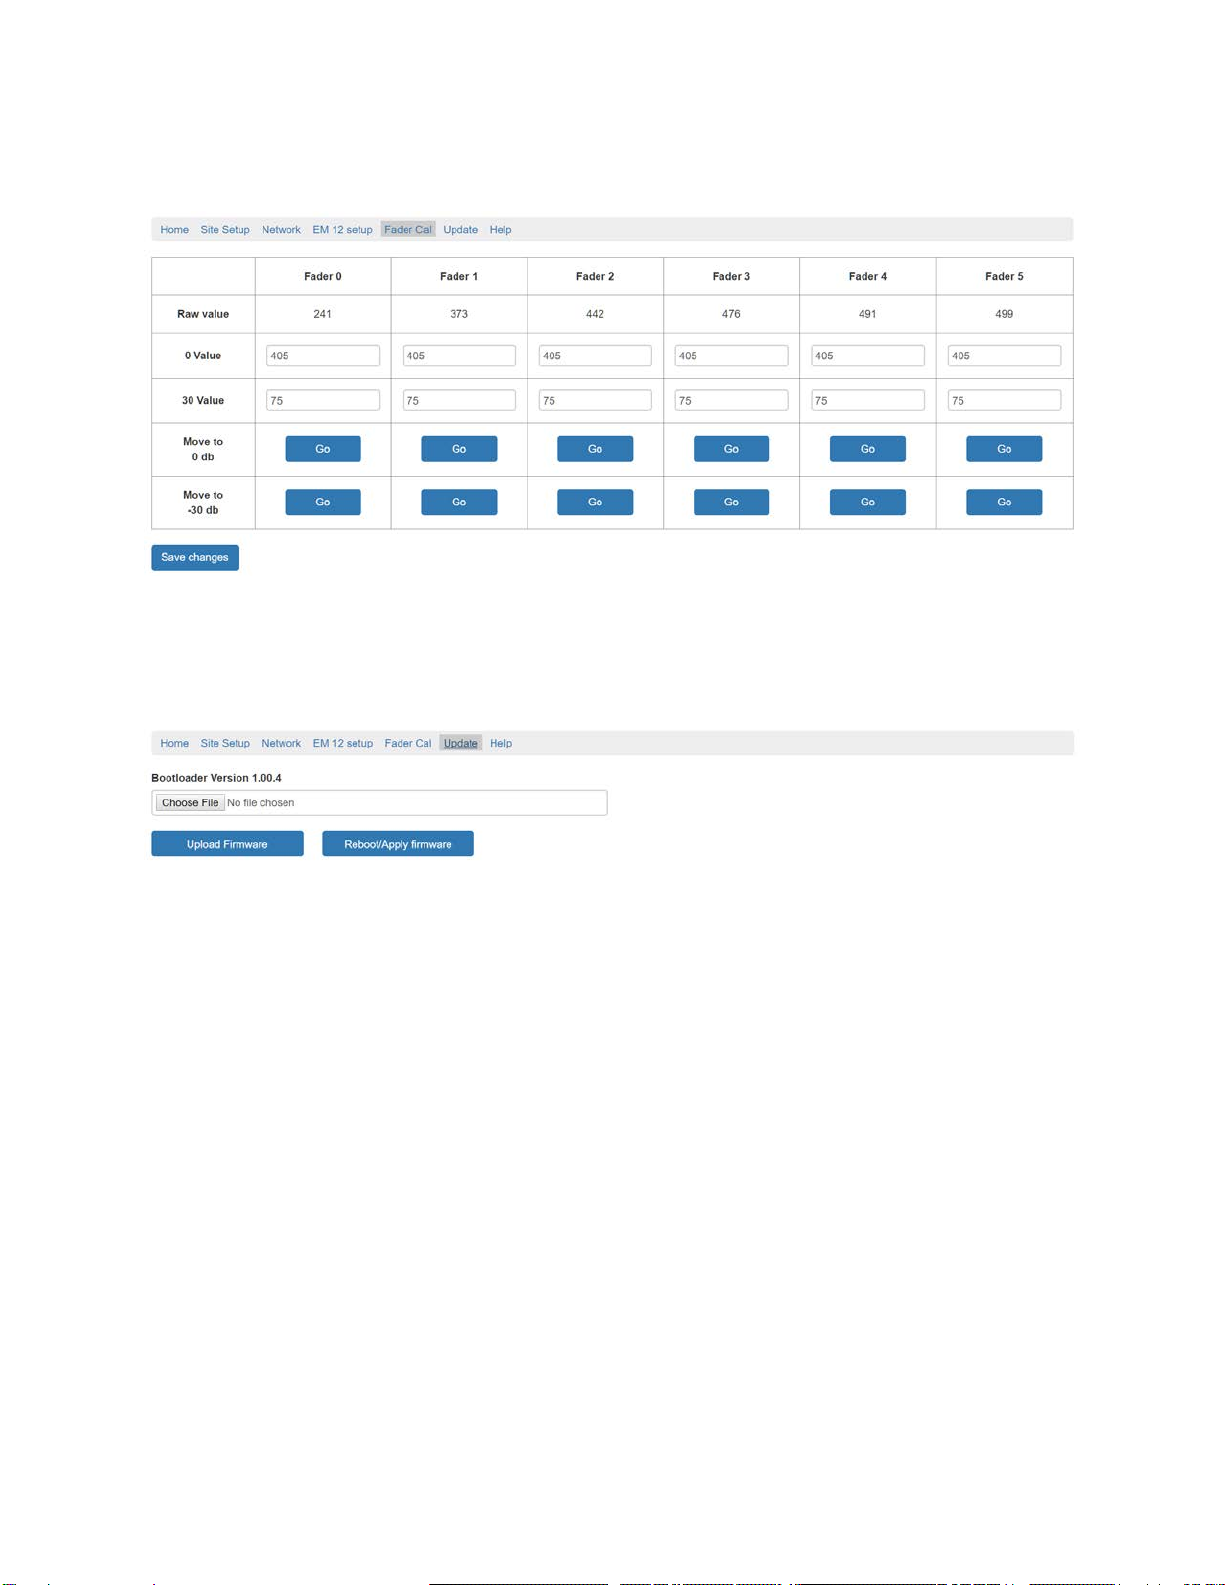This screenshot has width=1225, height=1585.
Task: Go to Home in lower navigation bar
Action: click(174, 744)
